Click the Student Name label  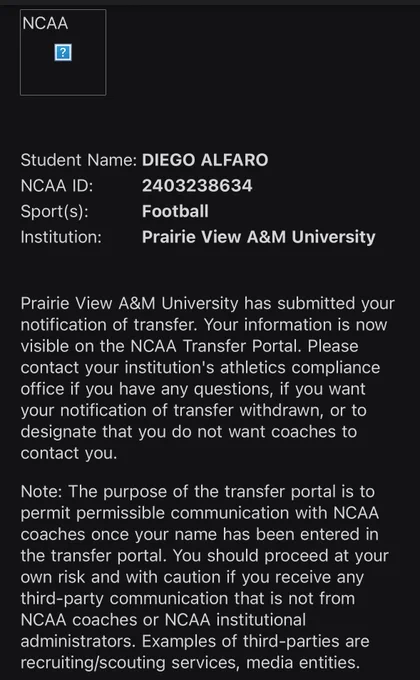tap(79, 160)
